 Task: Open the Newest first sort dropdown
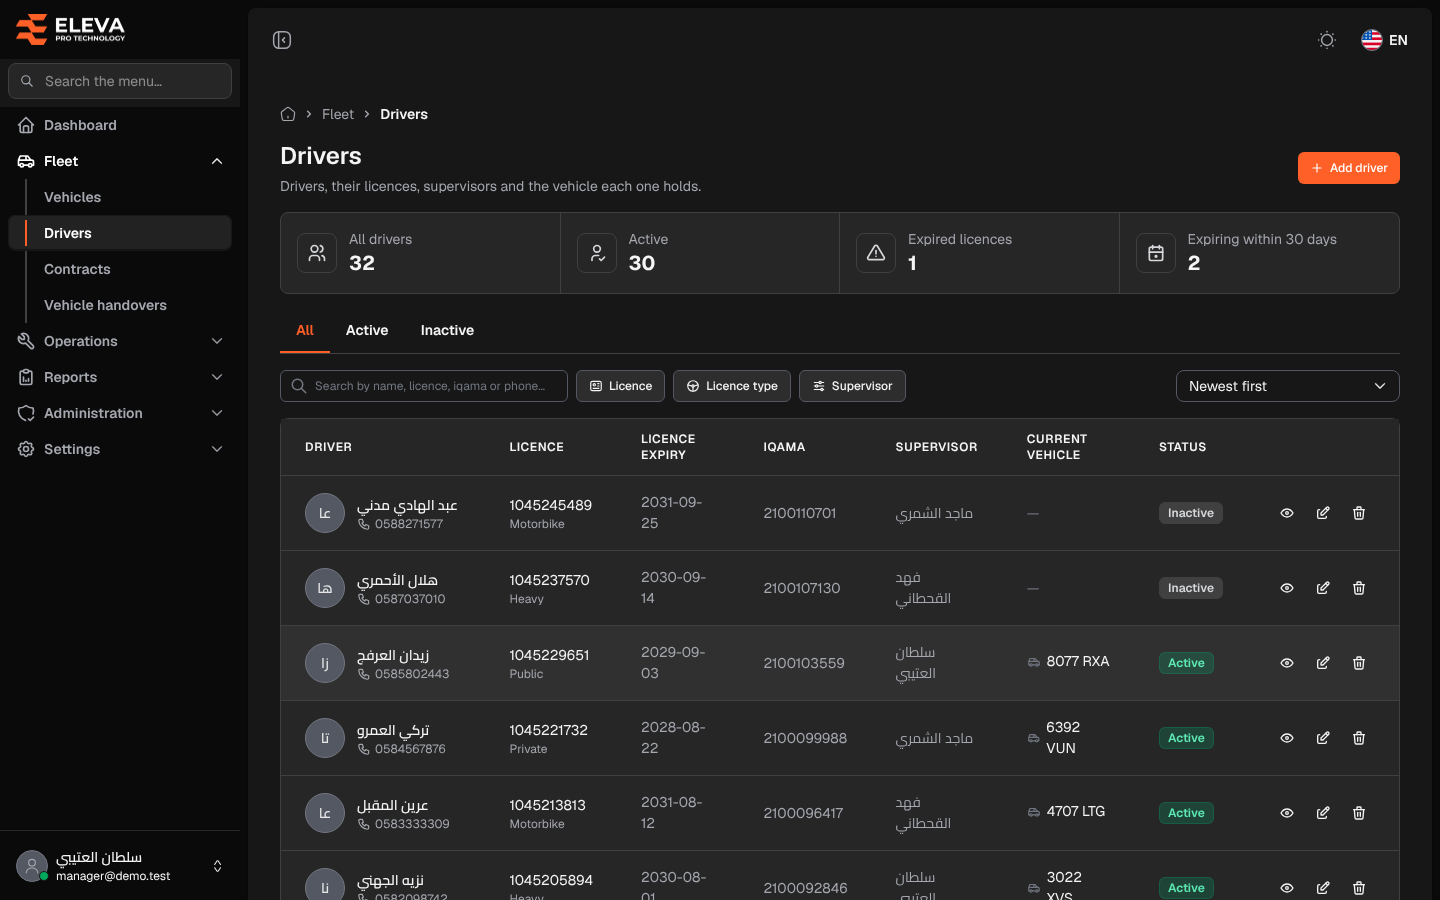click(x=1287, y=386)
